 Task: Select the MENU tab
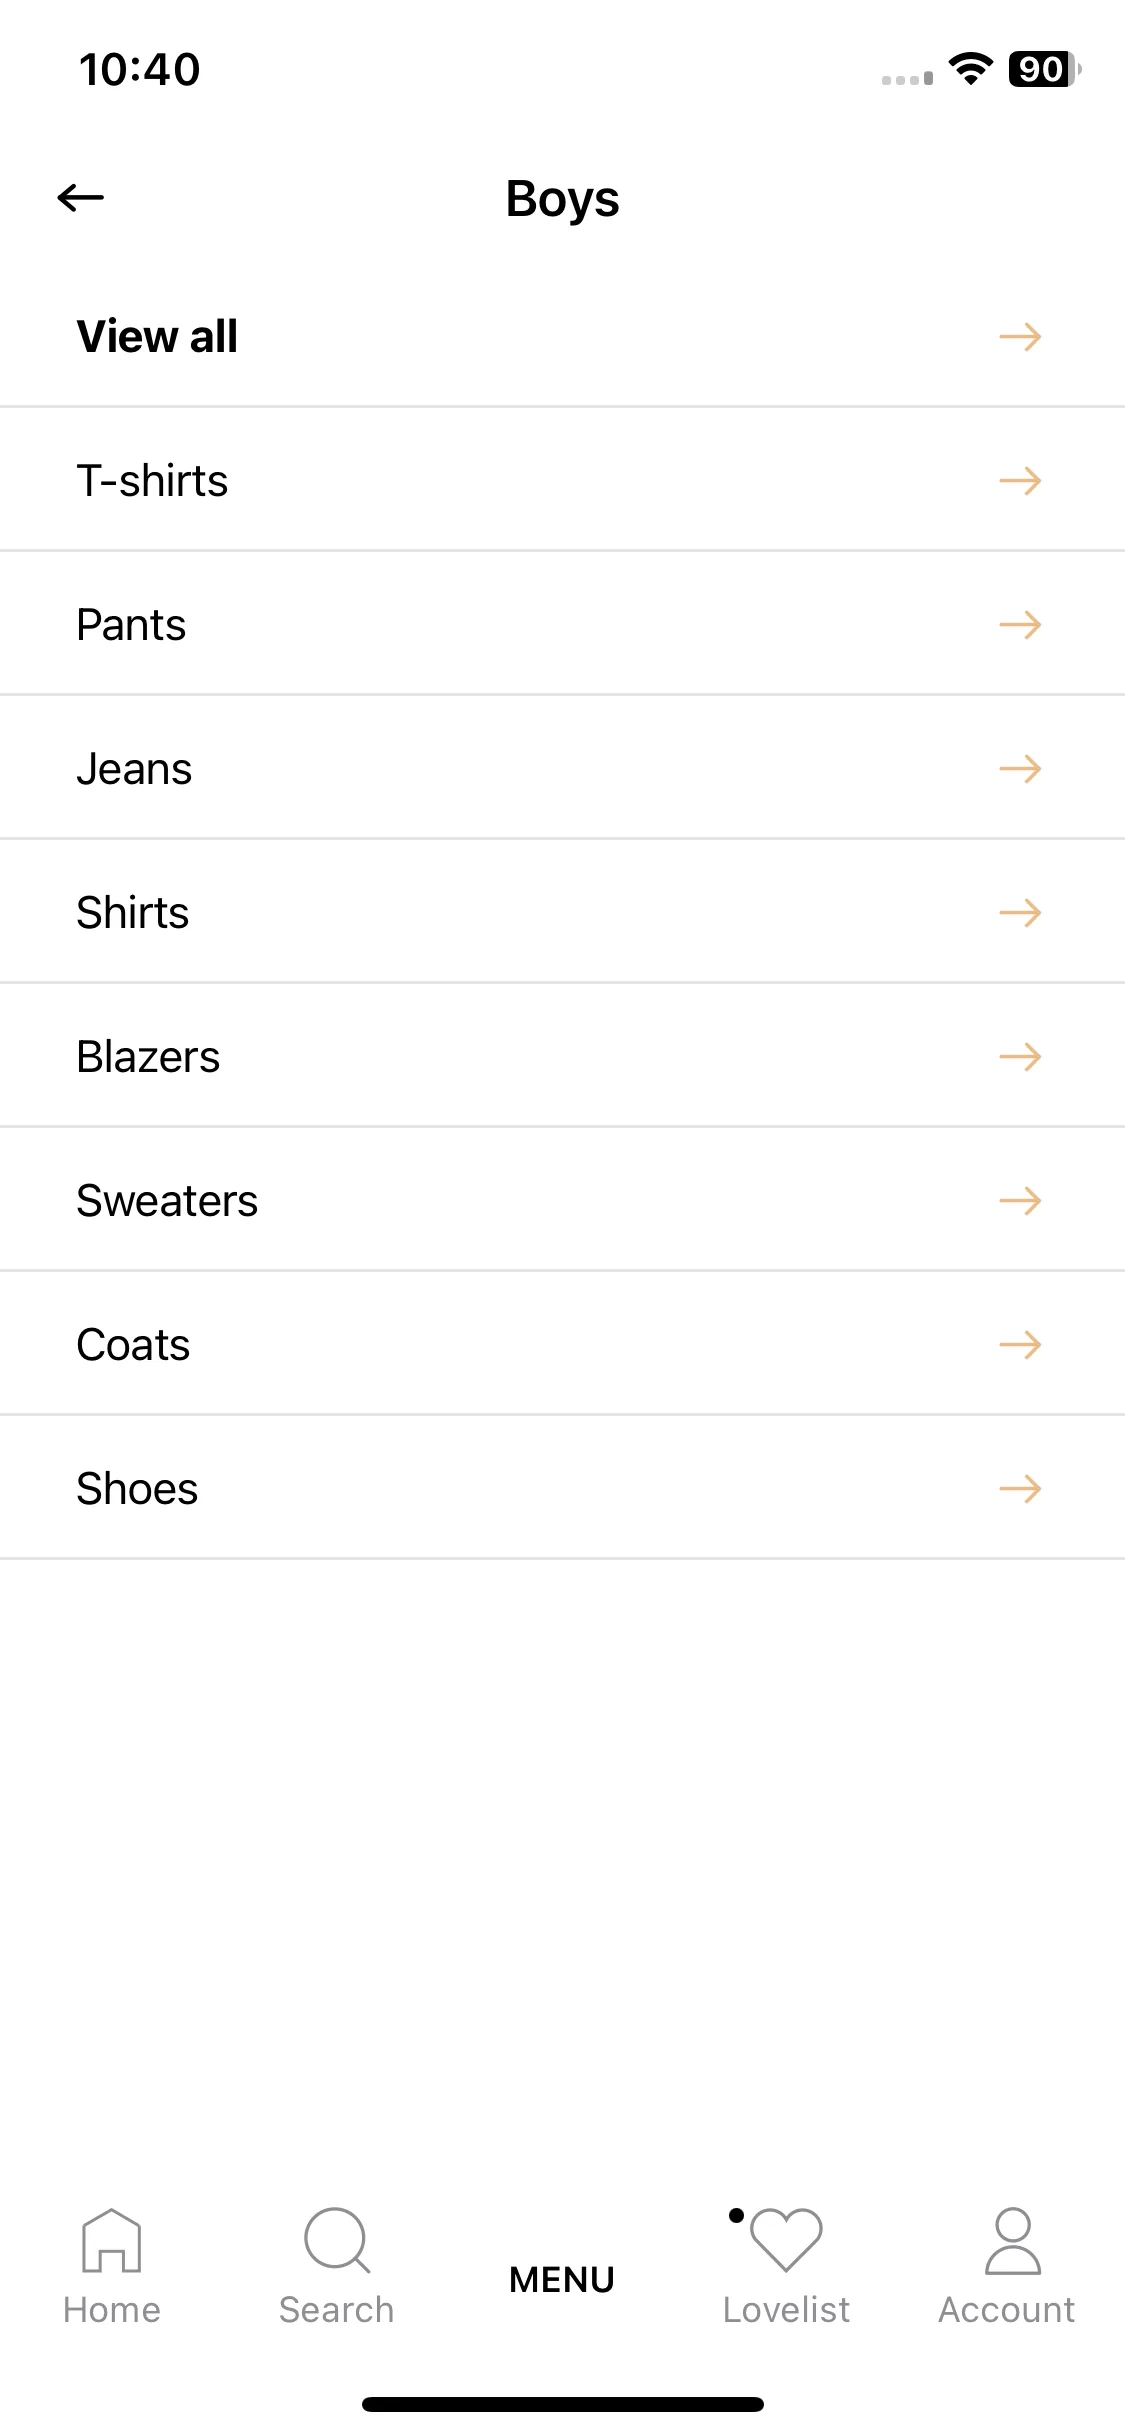pos(562,2280)
